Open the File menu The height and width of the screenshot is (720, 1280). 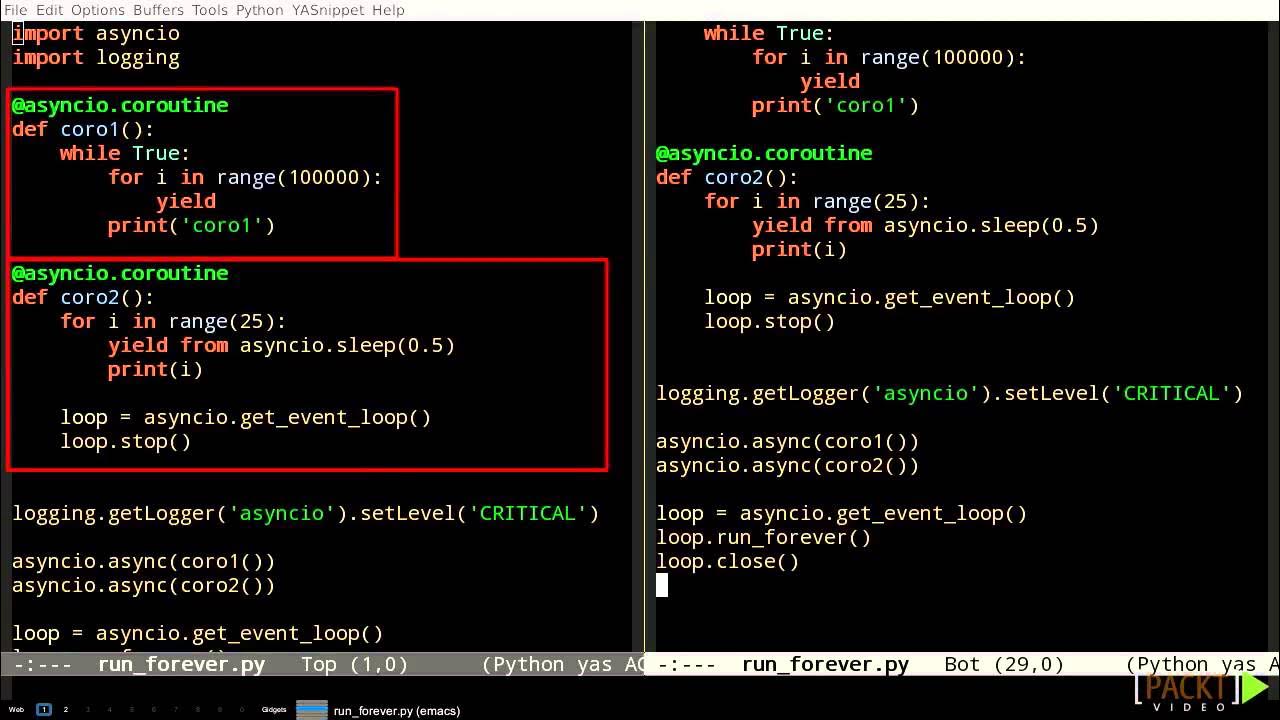point(16,10)
